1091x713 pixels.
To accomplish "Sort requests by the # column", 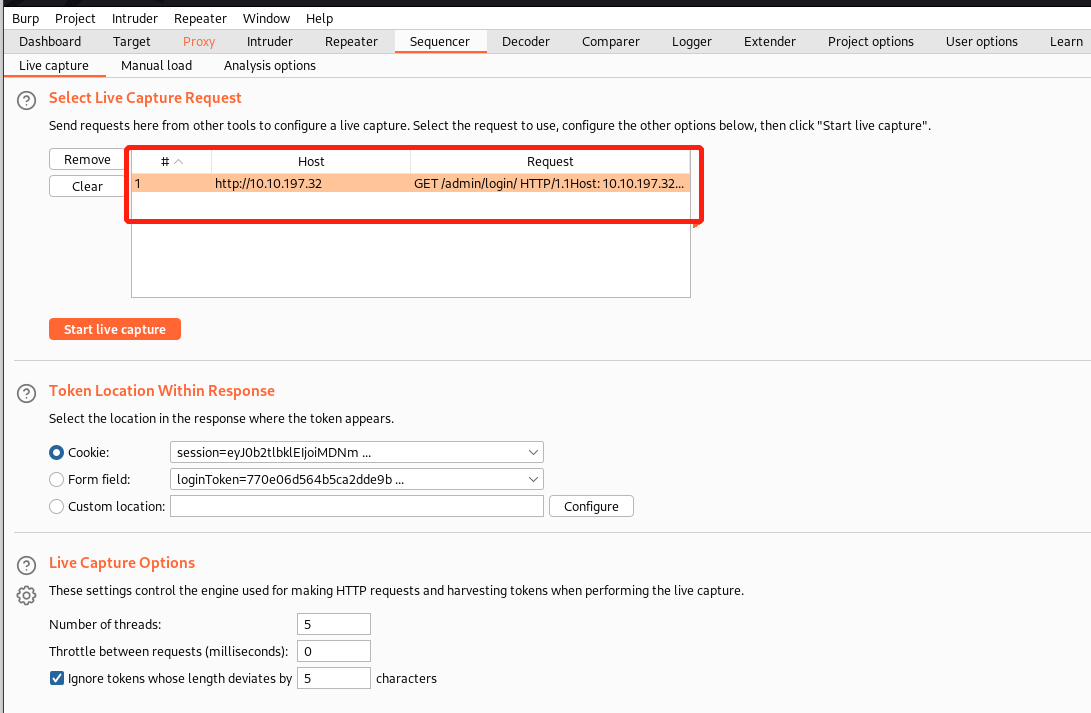I will [x=171, y=161].
